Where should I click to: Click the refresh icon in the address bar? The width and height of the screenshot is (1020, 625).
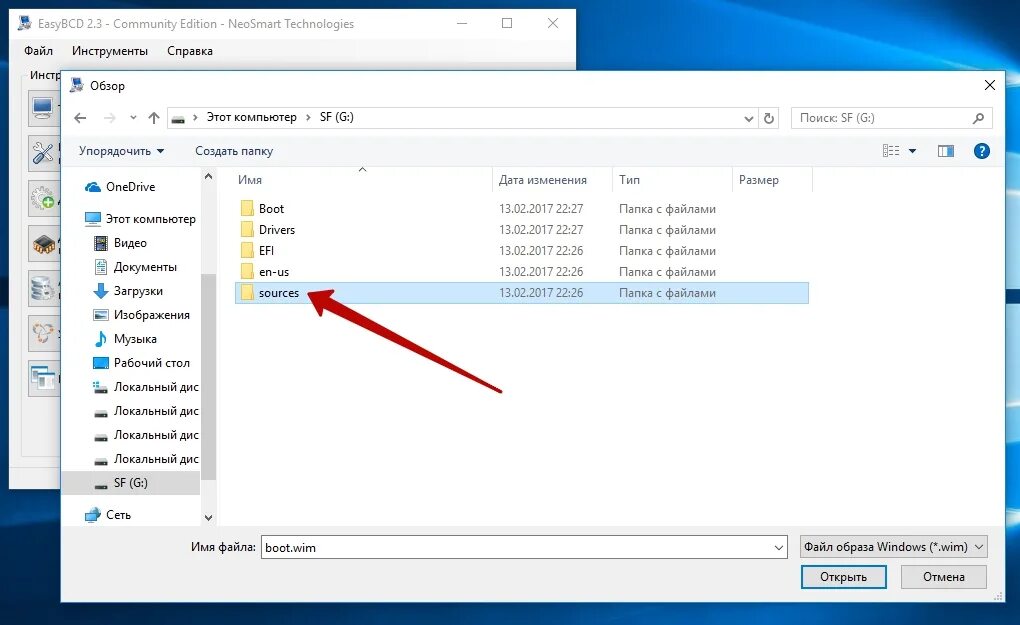click(x=769, y=117)
